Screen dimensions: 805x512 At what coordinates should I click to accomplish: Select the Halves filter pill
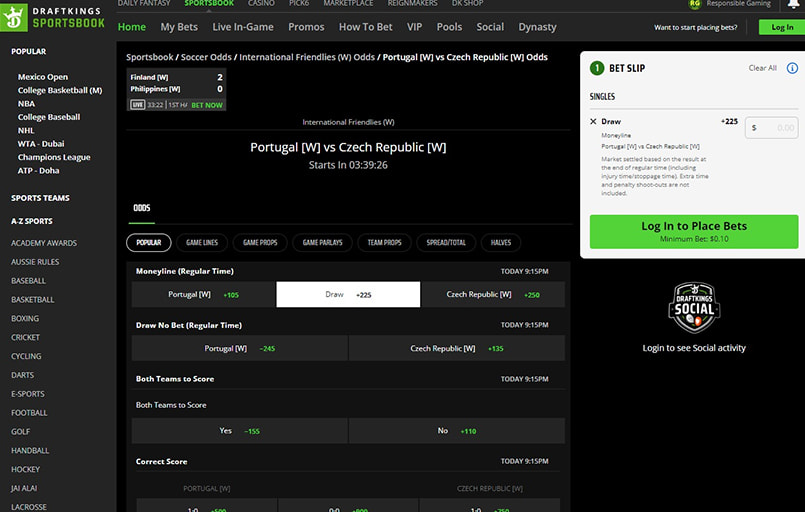501,242
